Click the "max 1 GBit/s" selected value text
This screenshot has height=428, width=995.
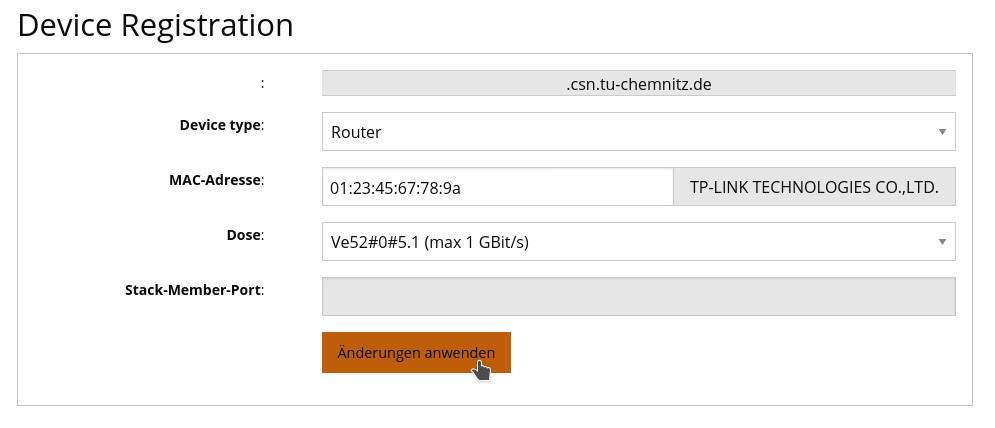click(478, 241)
